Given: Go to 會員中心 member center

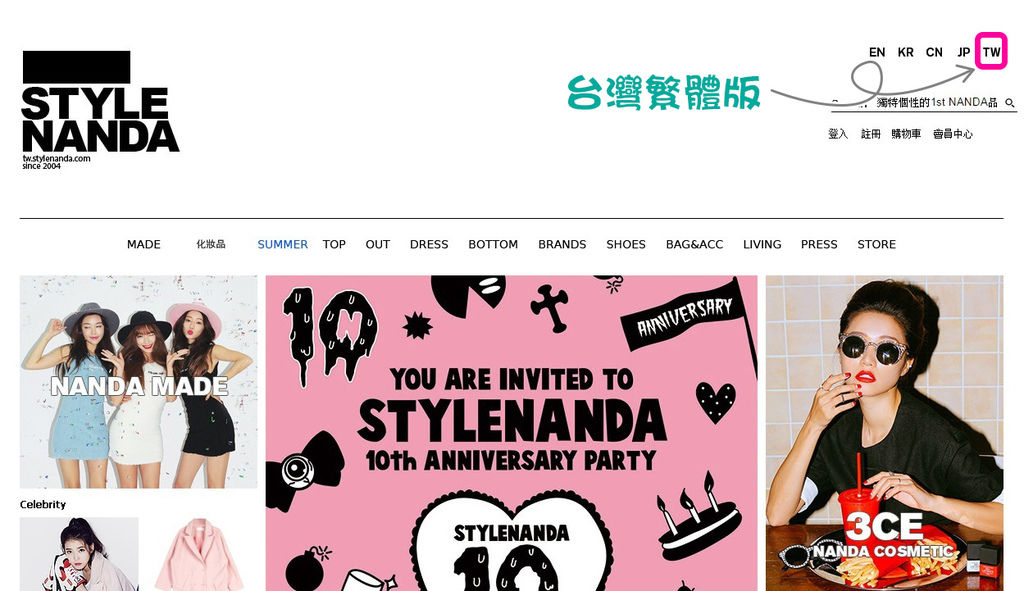Looking at the screenshot, I should [x=953, y=134].
